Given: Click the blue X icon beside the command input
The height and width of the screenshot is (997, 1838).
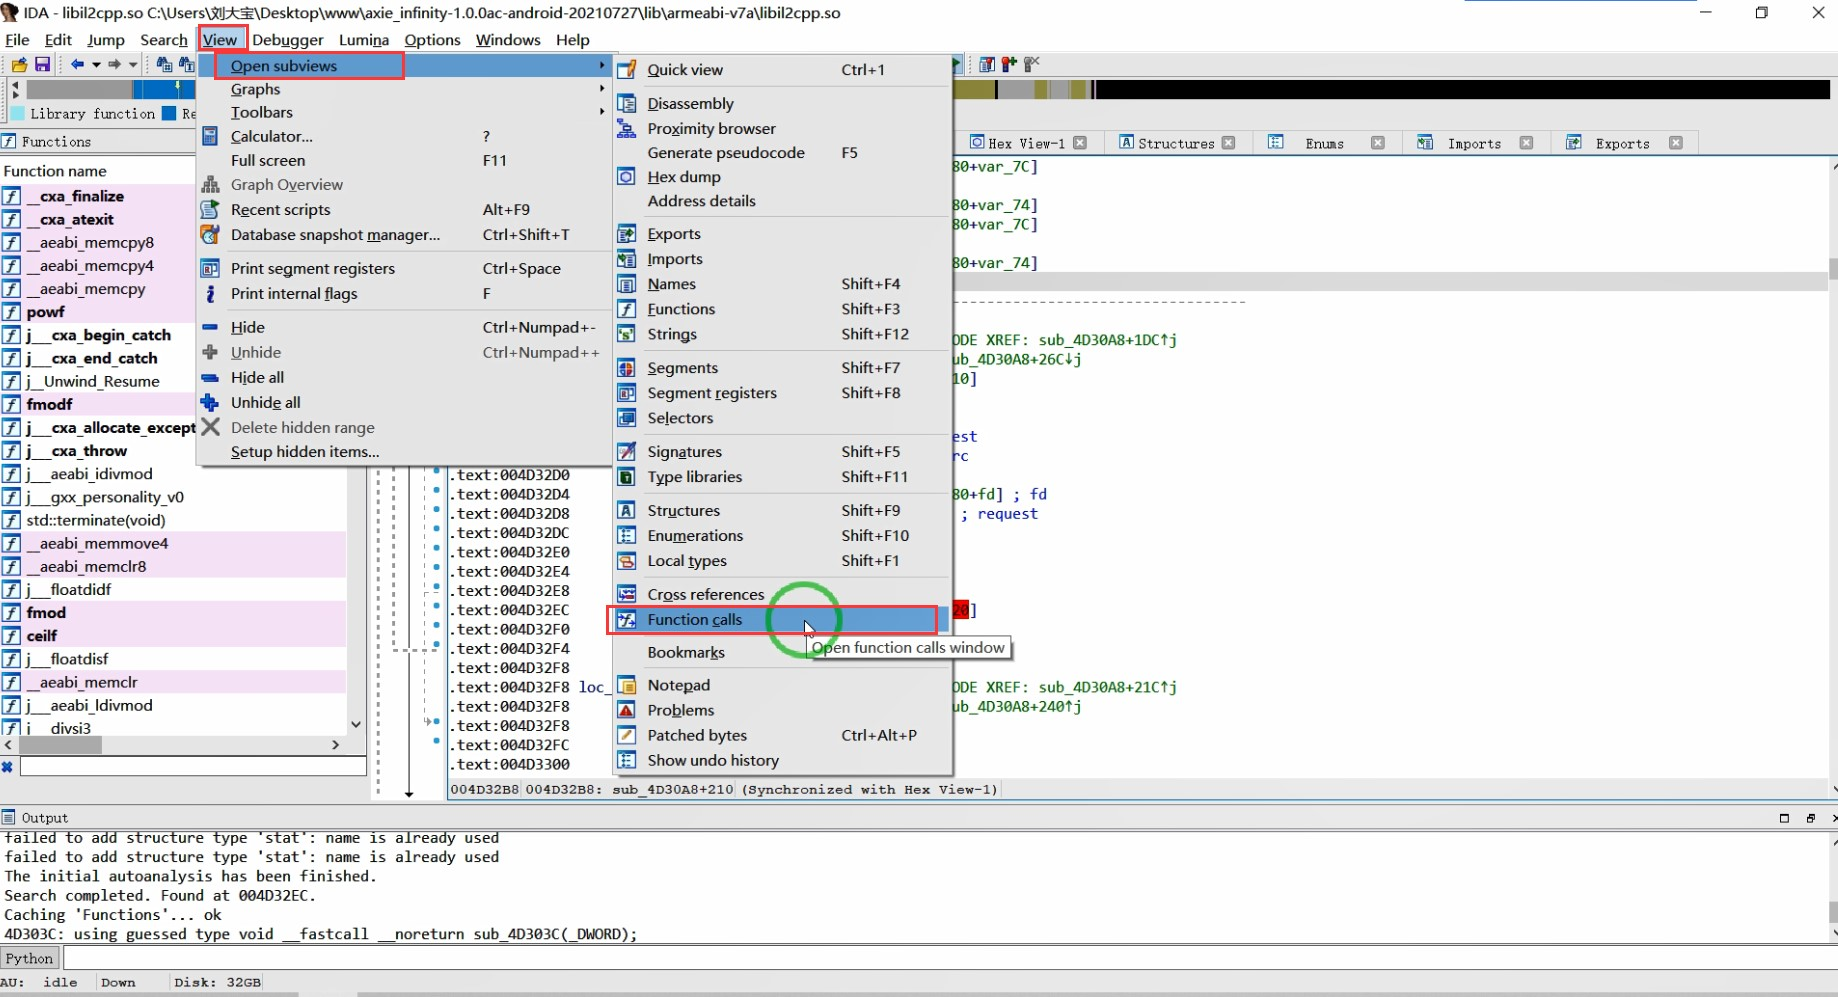Looking at the screenshot, I should [x=8, y=767].
